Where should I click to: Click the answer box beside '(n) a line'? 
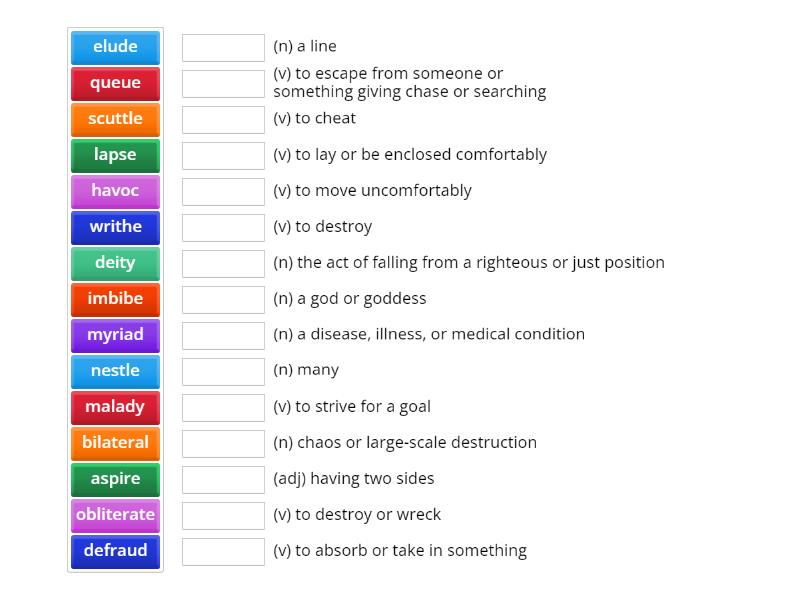pos(223,47)
